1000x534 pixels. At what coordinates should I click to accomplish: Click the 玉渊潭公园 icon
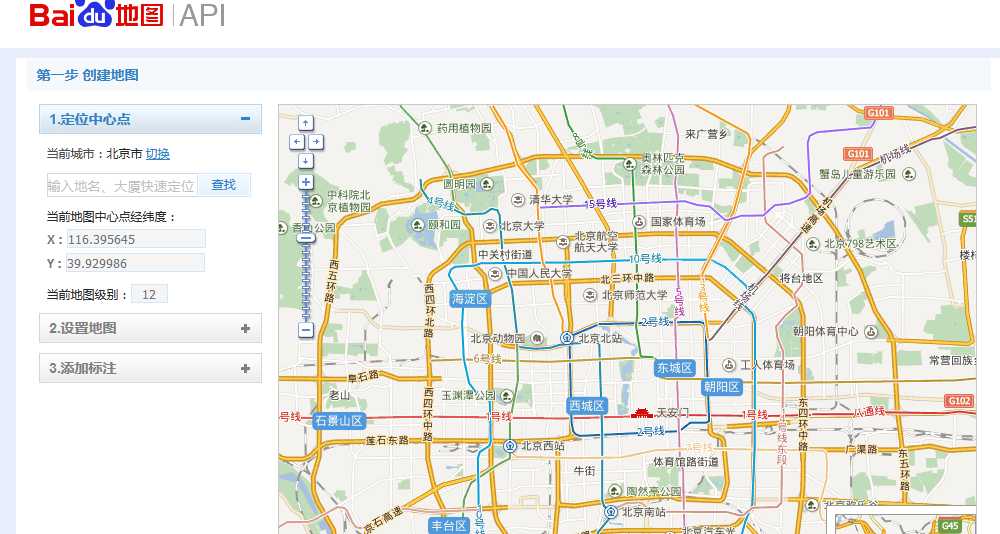click(506, 396)
